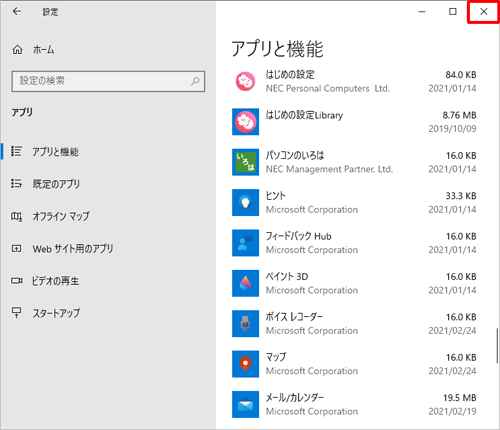Click the アプリ section label in sidebar

22,112
